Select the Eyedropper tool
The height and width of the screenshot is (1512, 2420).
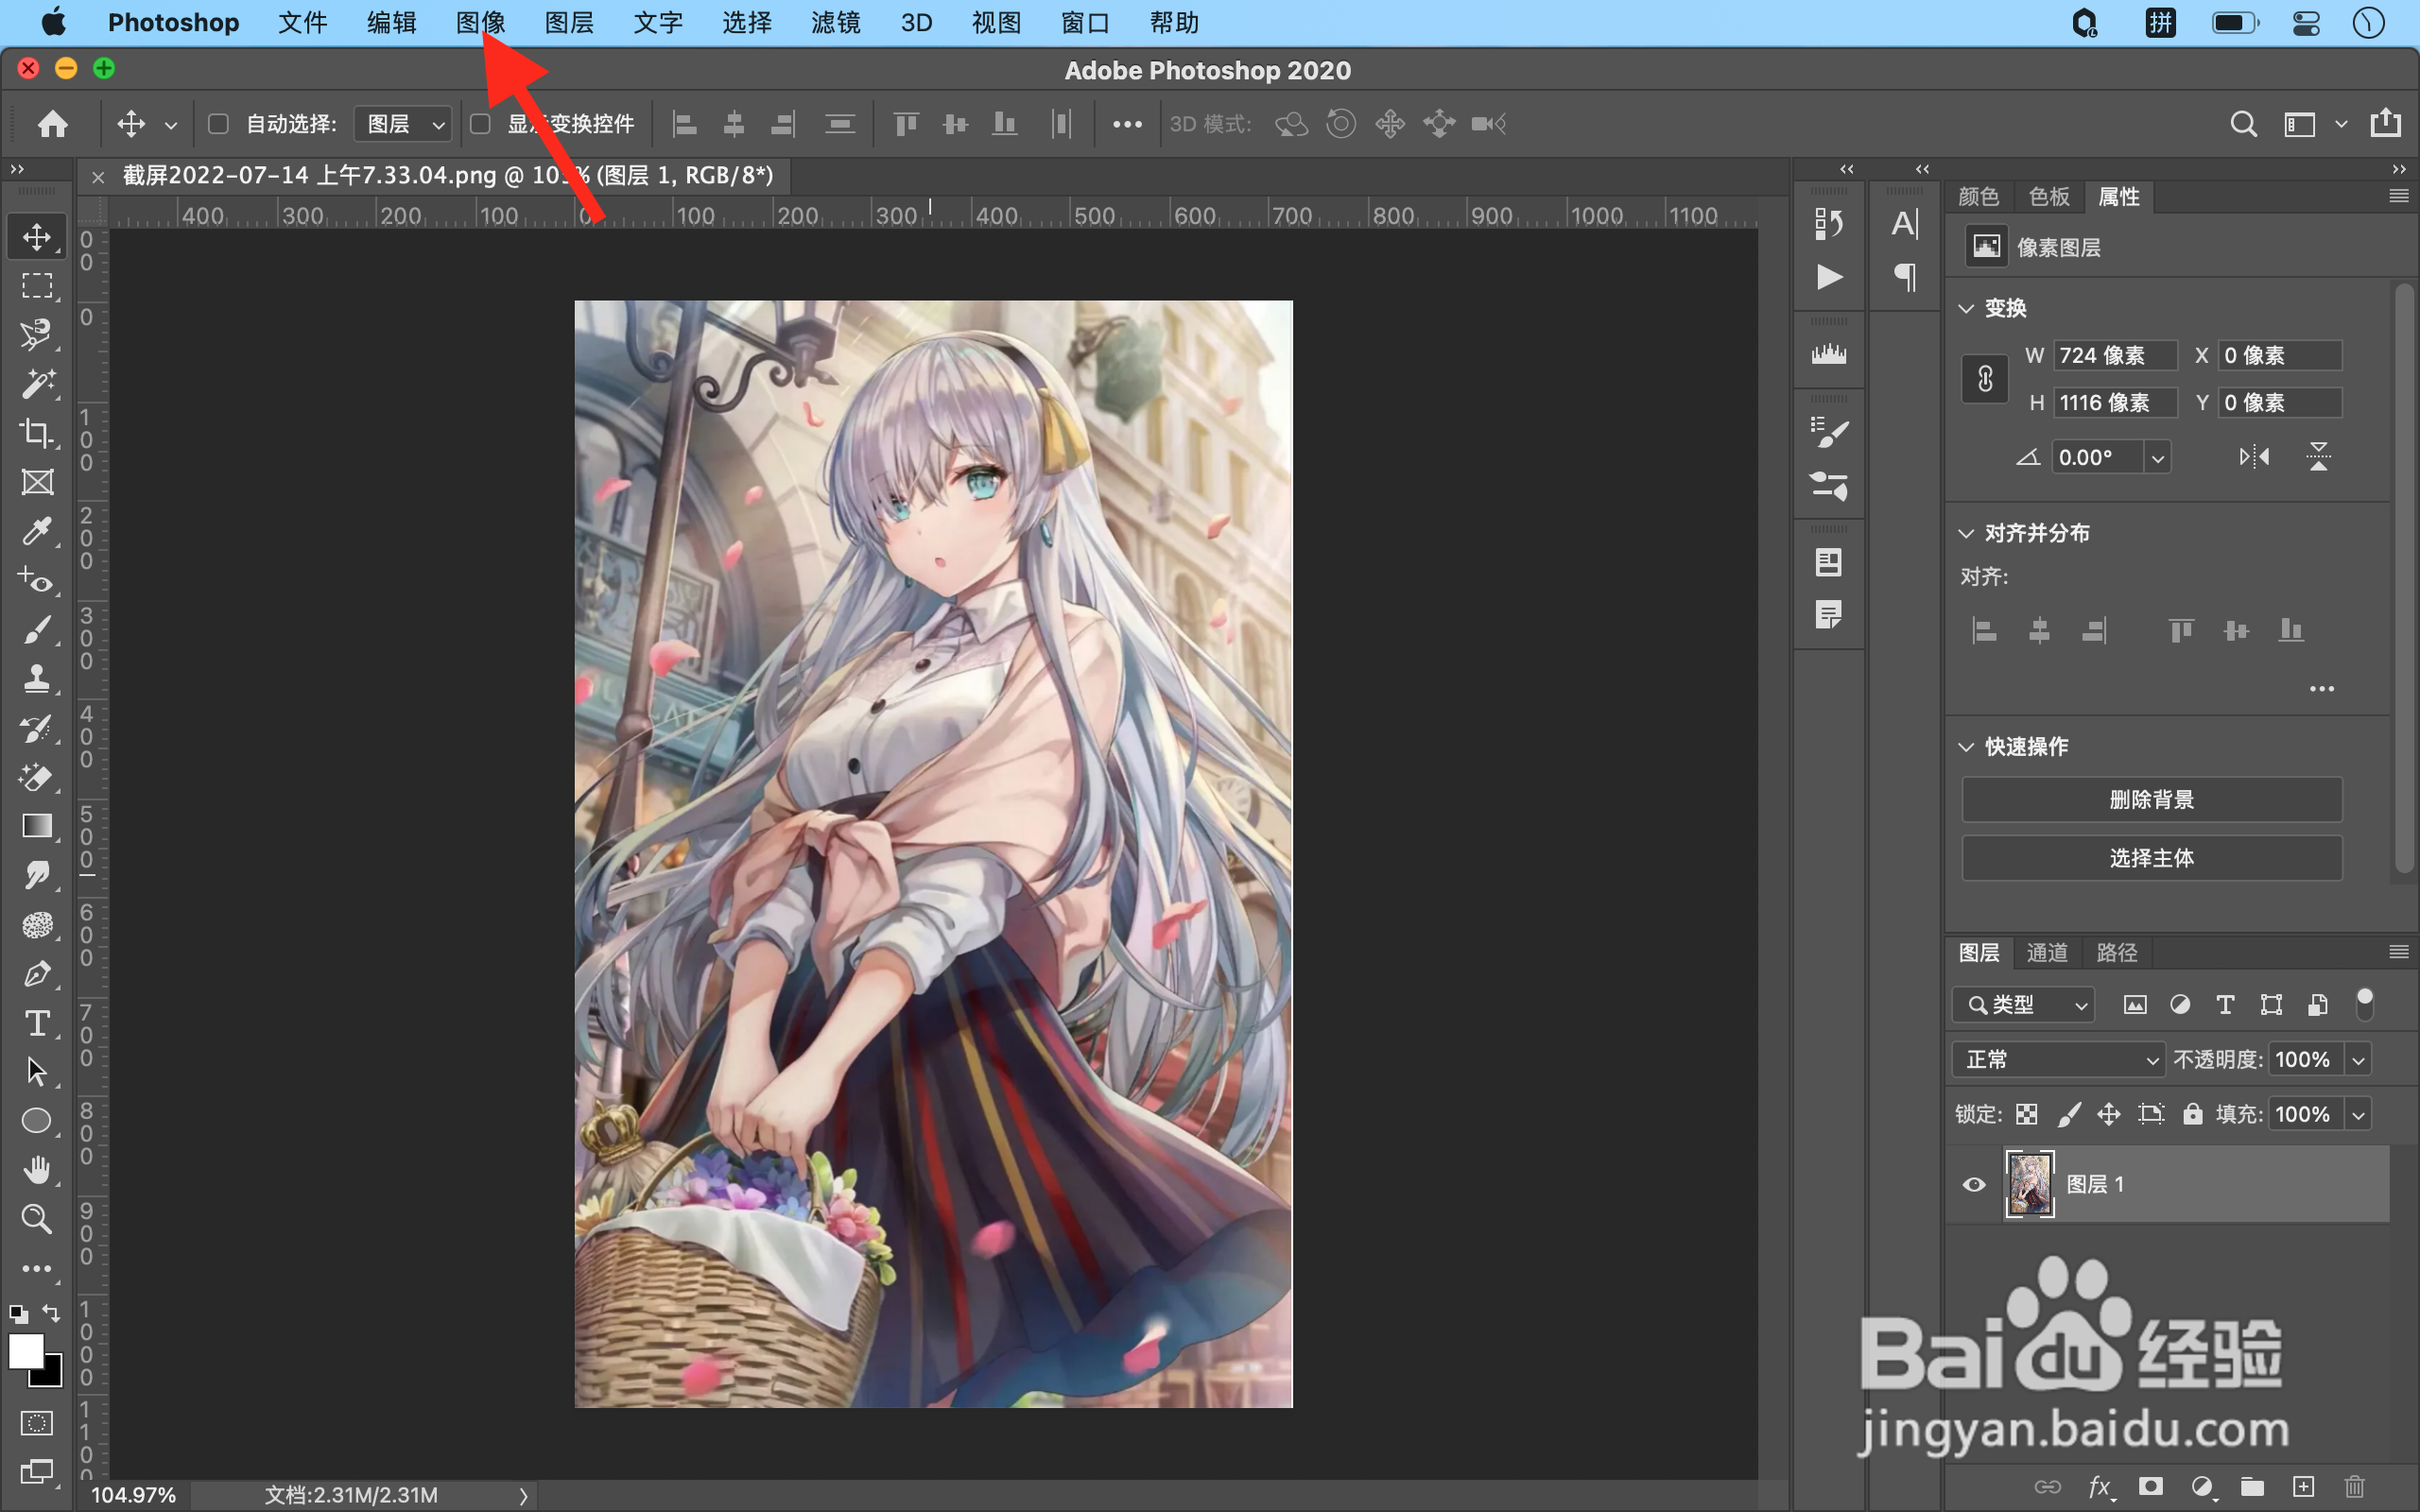[x=37, y=531]
